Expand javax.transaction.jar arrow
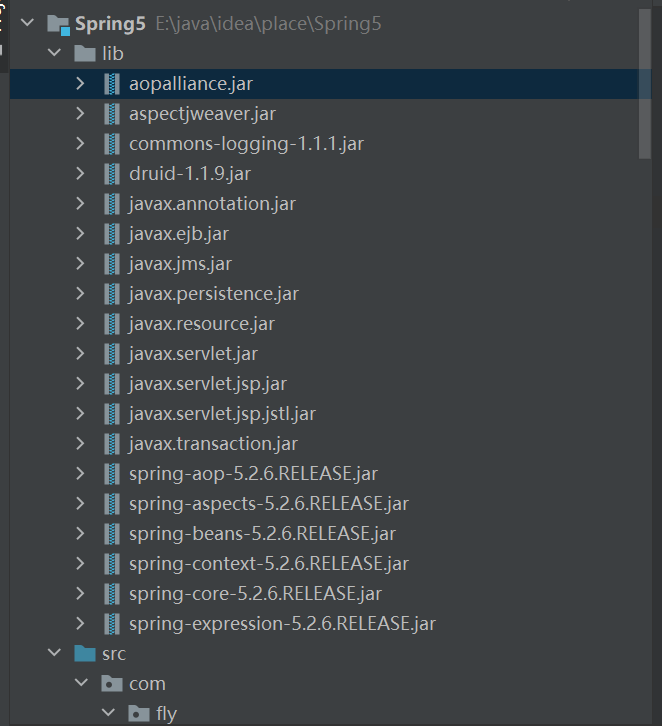The image size is (662, 726). click(80, 444)
